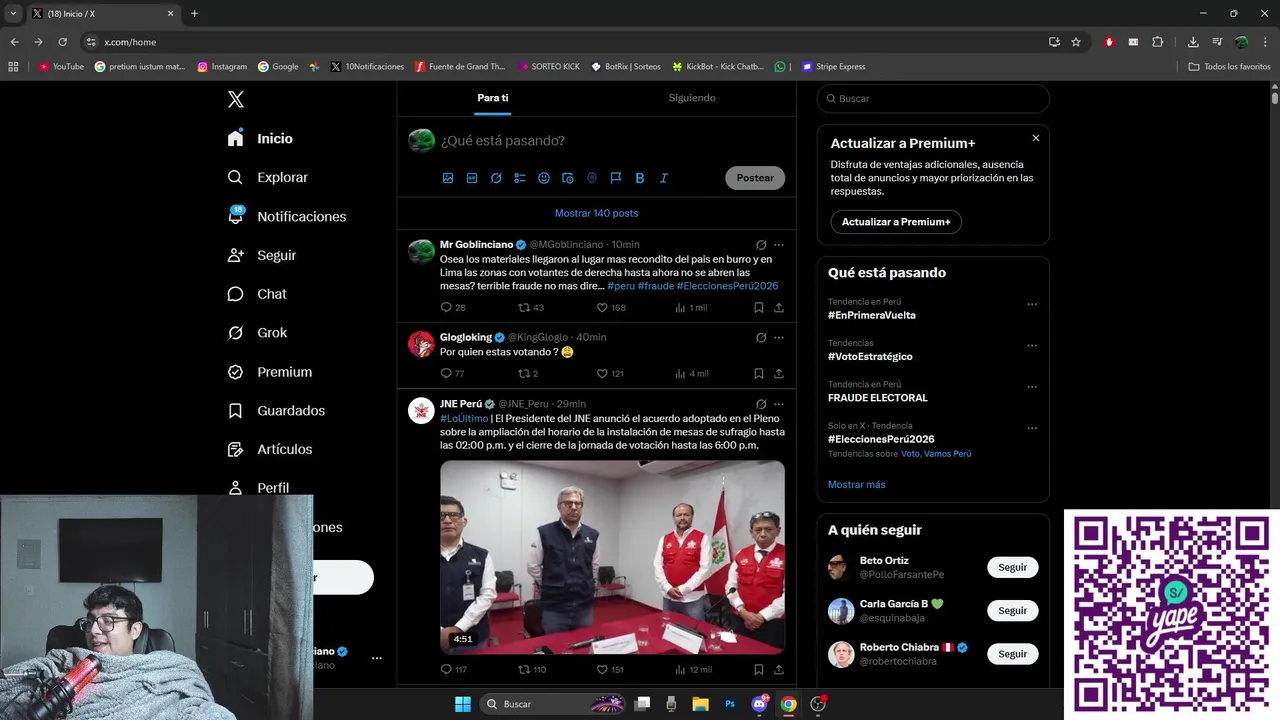
Task: Open options for #EleccionesPerú2026 trend
Action: click(x=1032, y=428)
